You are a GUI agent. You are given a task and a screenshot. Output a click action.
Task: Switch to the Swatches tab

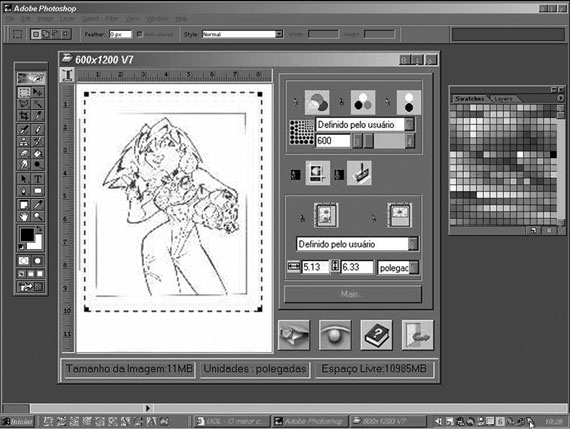click(470, 99)
